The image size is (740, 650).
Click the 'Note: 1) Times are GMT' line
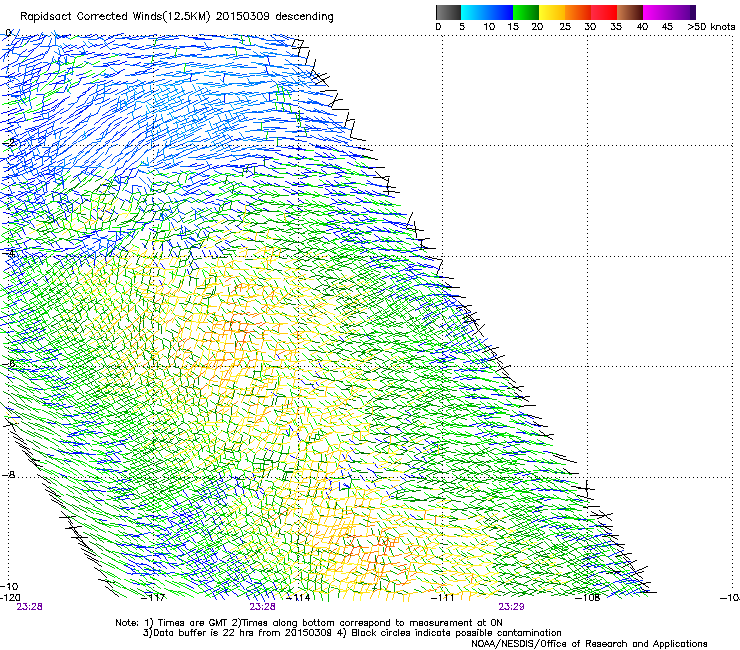click(309, 623)
